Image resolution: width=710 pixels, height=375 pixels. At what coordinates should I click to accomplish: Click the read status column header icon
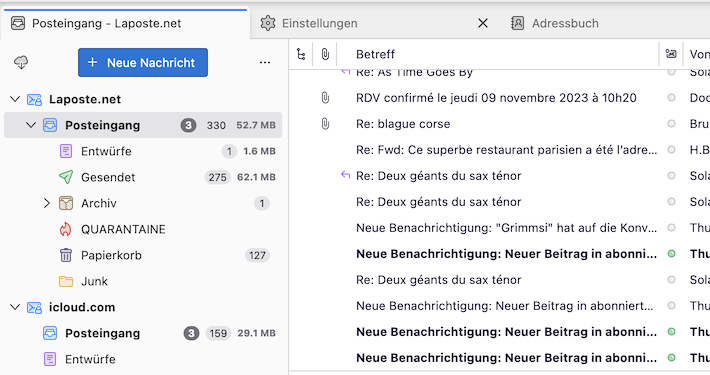[671, 54]
